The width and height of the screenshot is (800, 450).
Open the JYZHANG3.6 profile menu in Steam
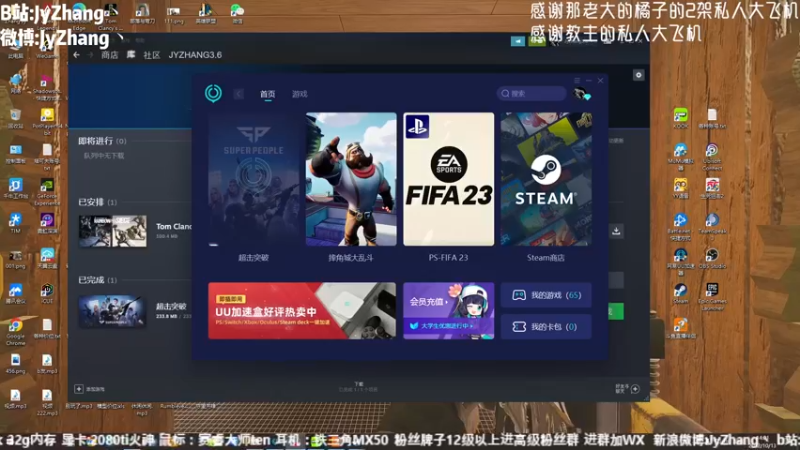(195, 55)
